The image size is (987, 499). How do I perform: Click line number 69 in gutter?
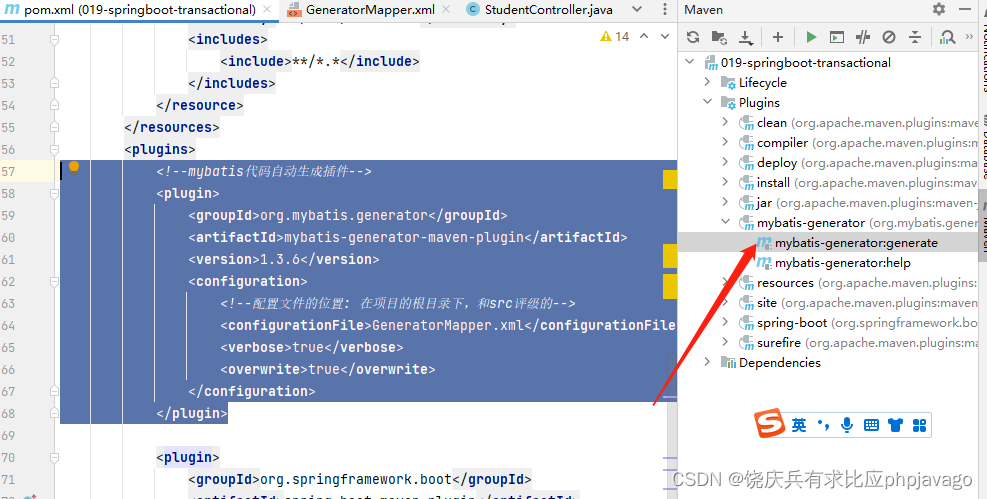8,435
